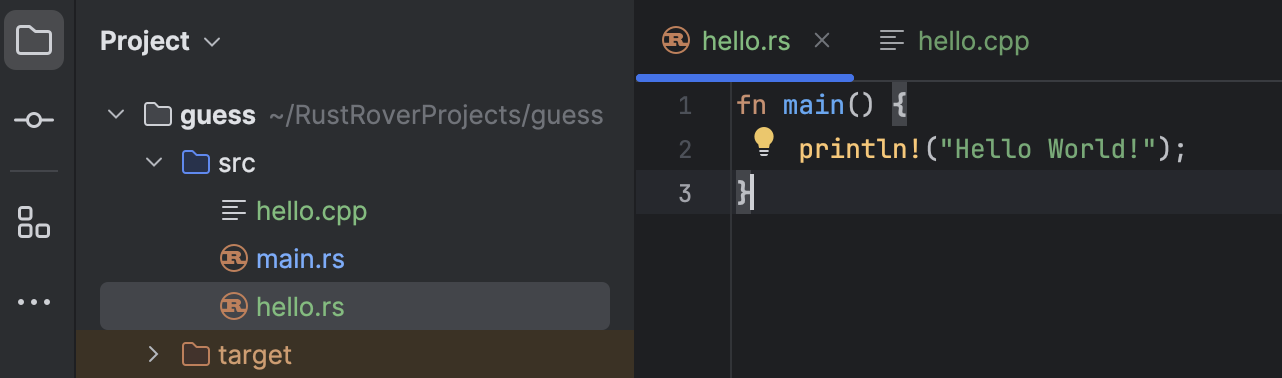This screenshot has height=378, width=1282.
Task: Open the Project tool window folder icon
Action: click(x=34, y=41)
